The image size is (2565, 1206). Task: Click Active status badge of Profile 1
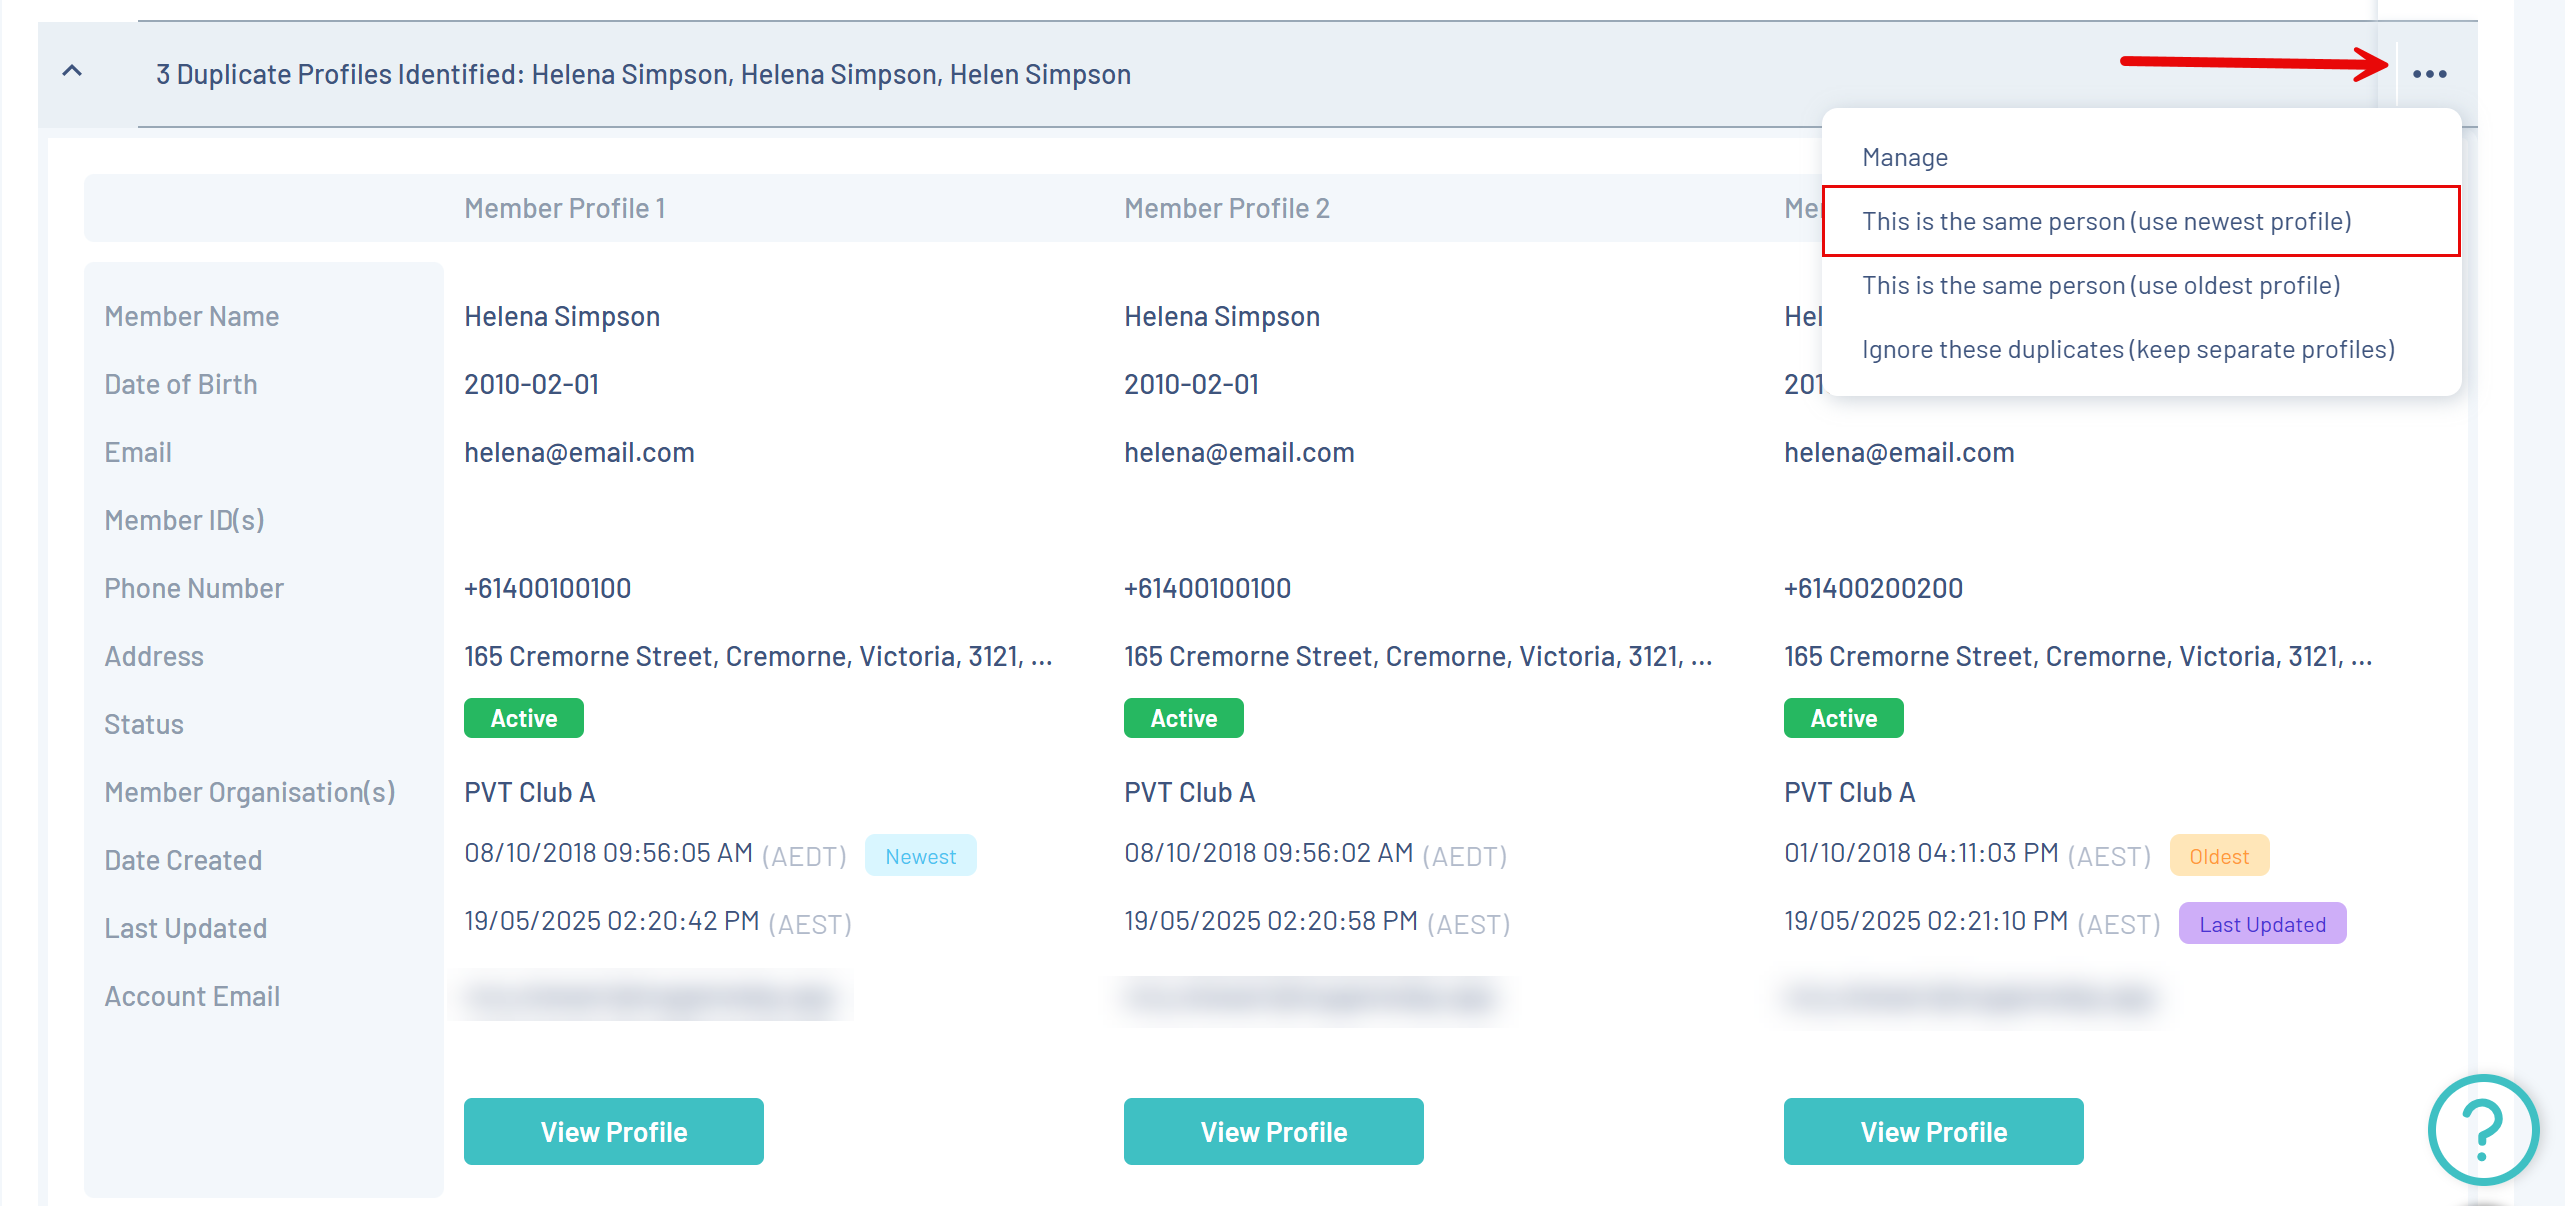coord(523,718)
